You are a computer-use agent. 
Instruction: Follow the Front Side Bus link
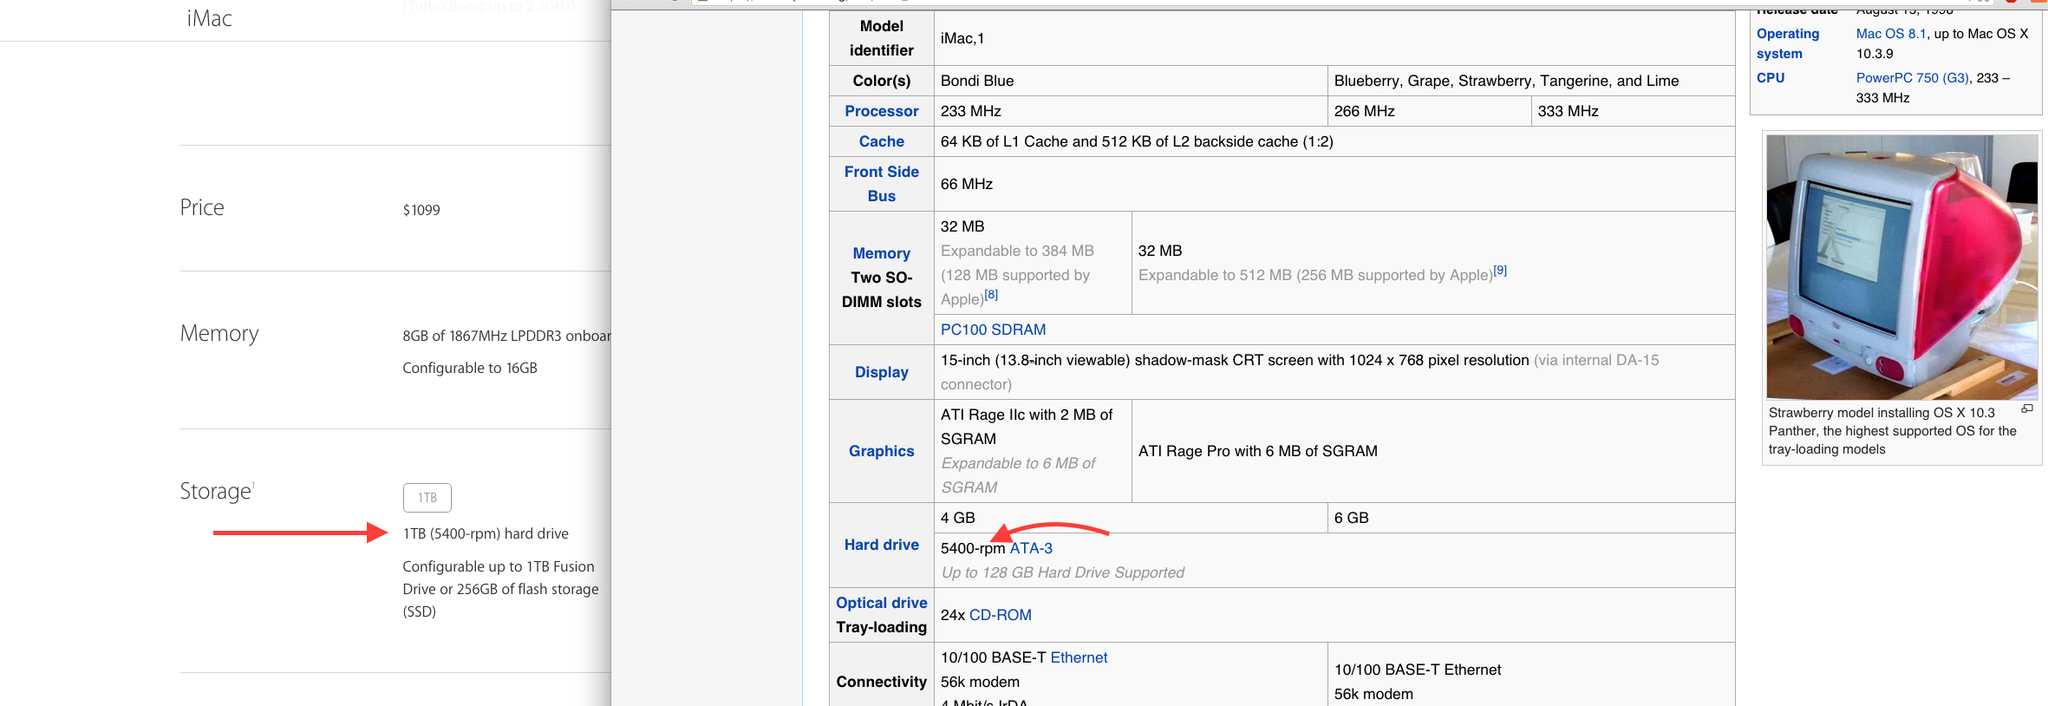pyautogui.click(x=881, y=184)
